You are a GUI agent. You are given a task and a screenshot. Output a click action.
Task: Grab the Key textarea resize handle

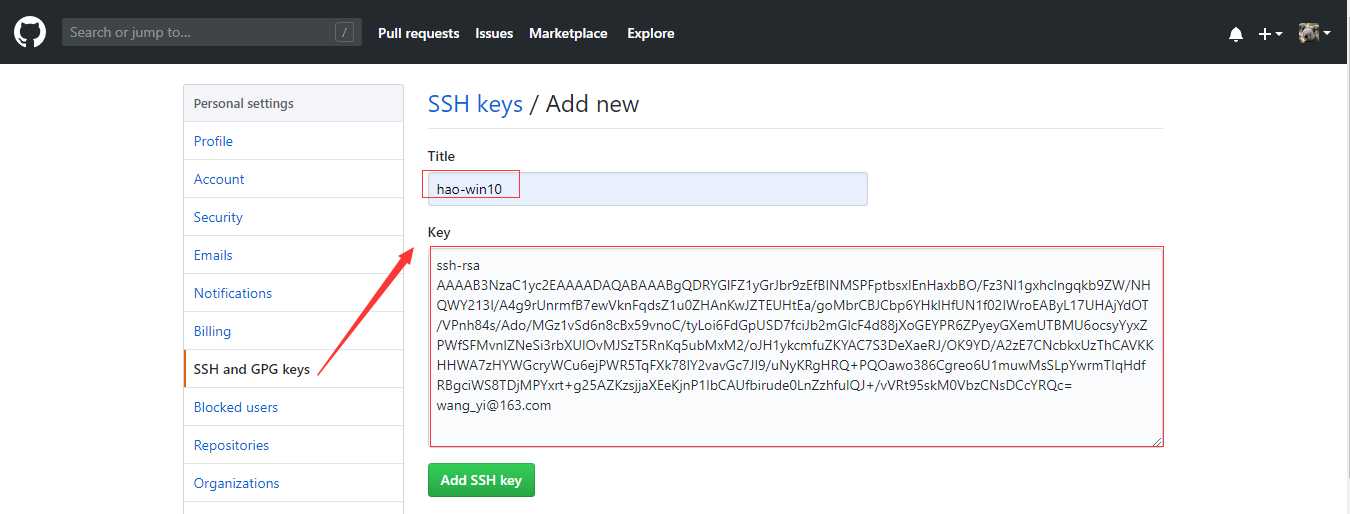click(x=1158, y=440)
